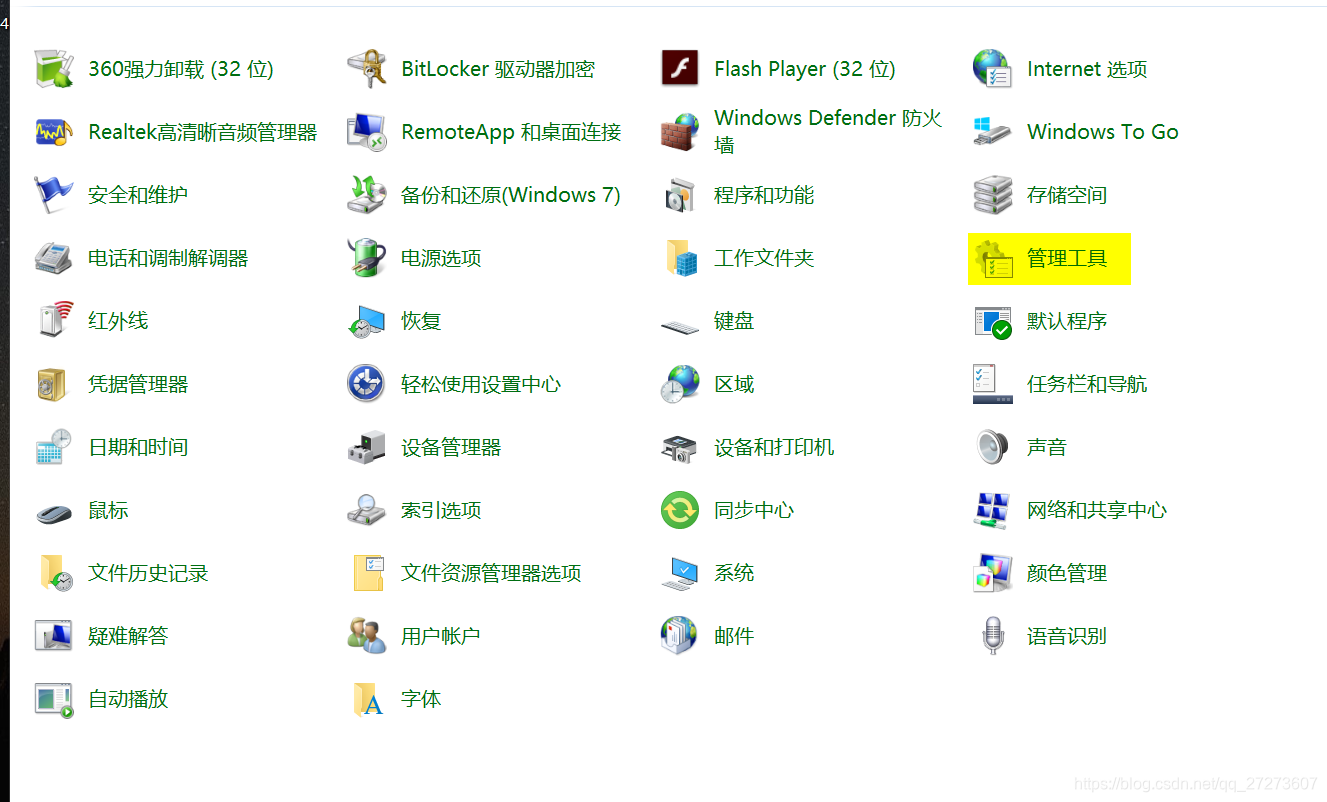This screenshot has height=802, width=1327.
Task: Click the Internet 选项 link text
Action: (x=1087, y=69)
